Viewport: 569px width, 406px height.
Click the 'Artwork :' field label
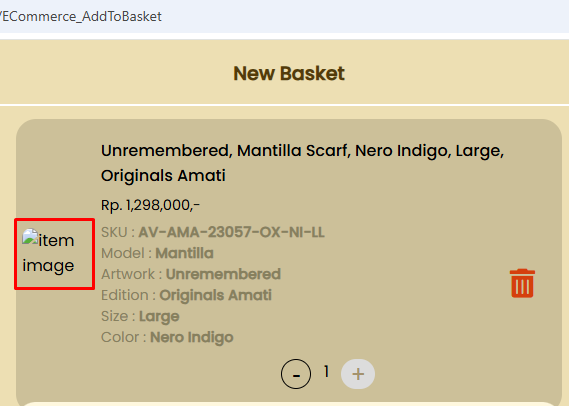pyautogui.click(x=132, y=274)
